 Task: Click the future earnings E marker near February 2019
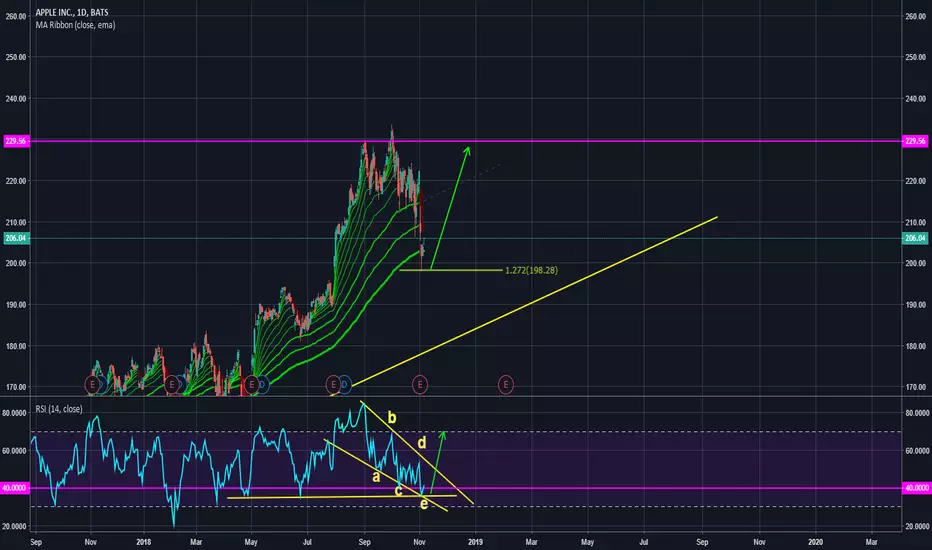[x=506, y=385]
